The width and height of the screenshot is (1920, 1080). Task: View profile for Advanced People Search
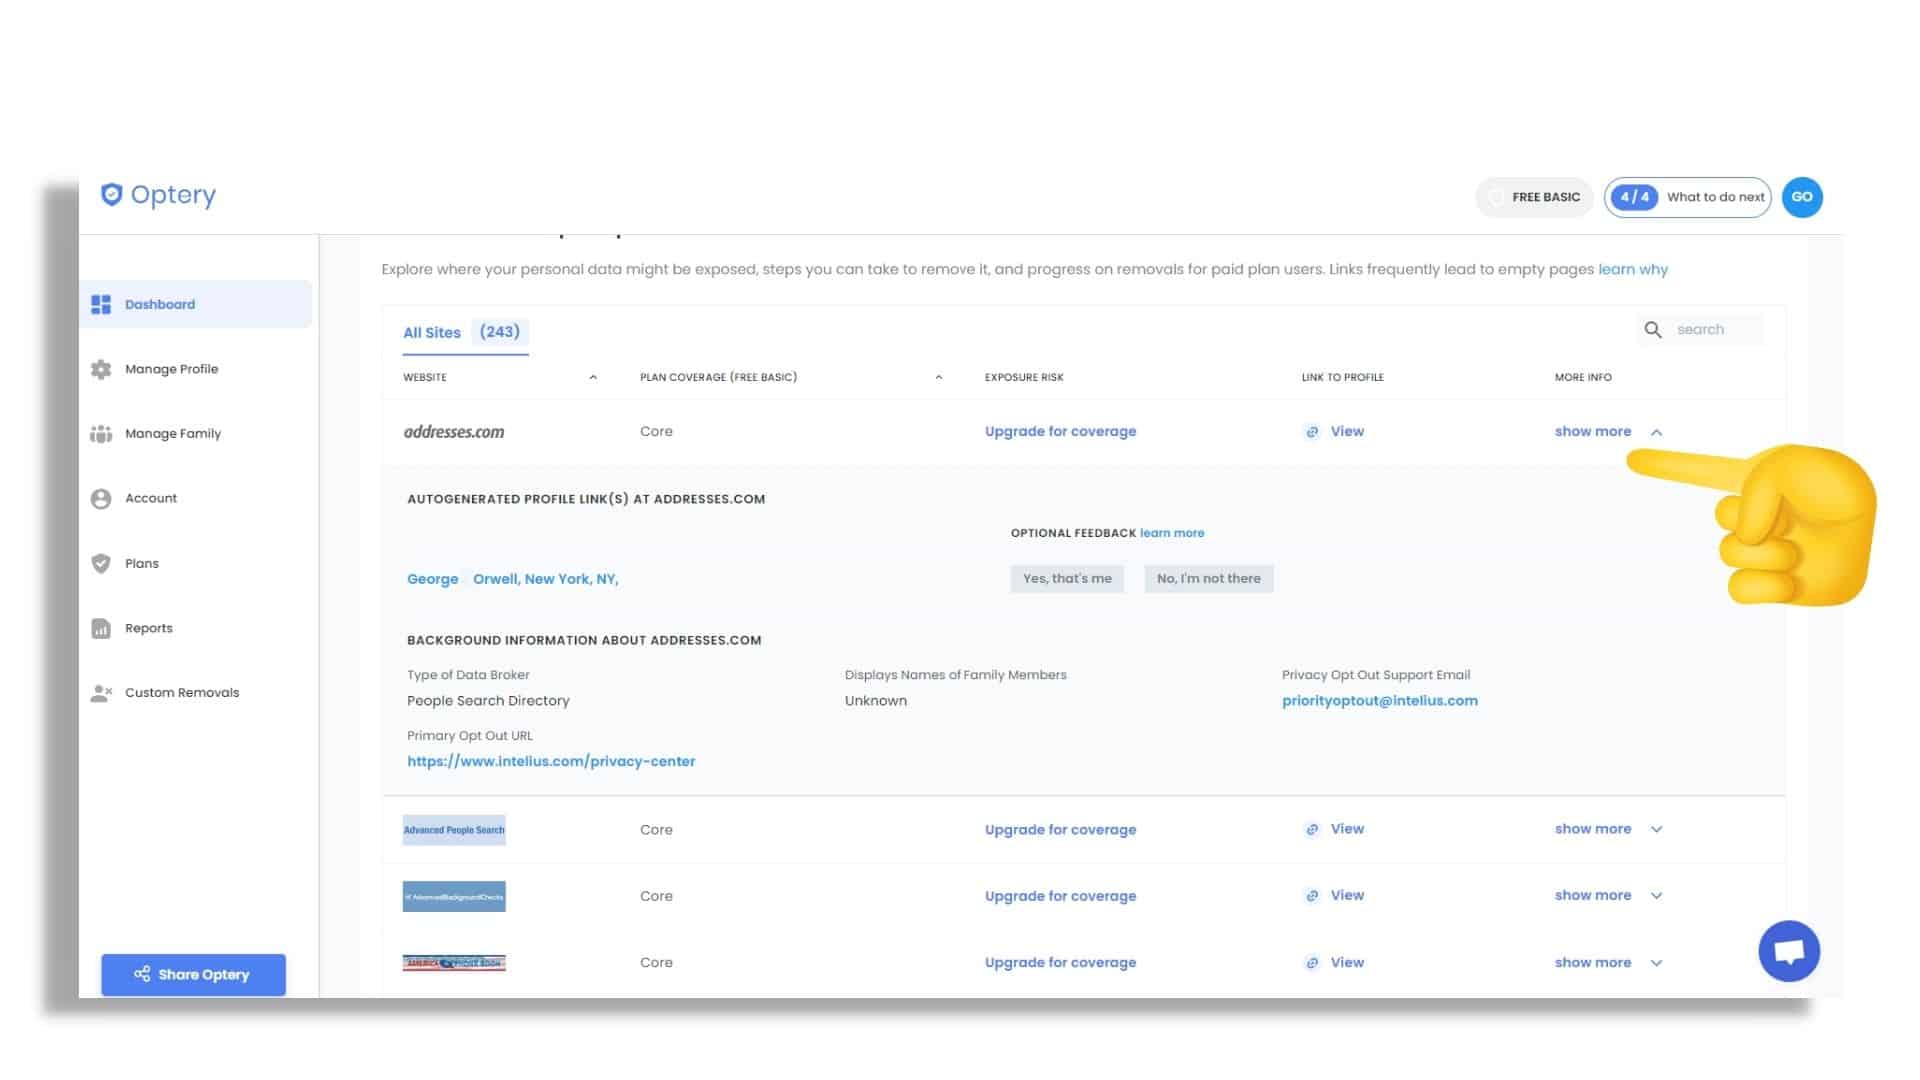[x=1347, y=829]
